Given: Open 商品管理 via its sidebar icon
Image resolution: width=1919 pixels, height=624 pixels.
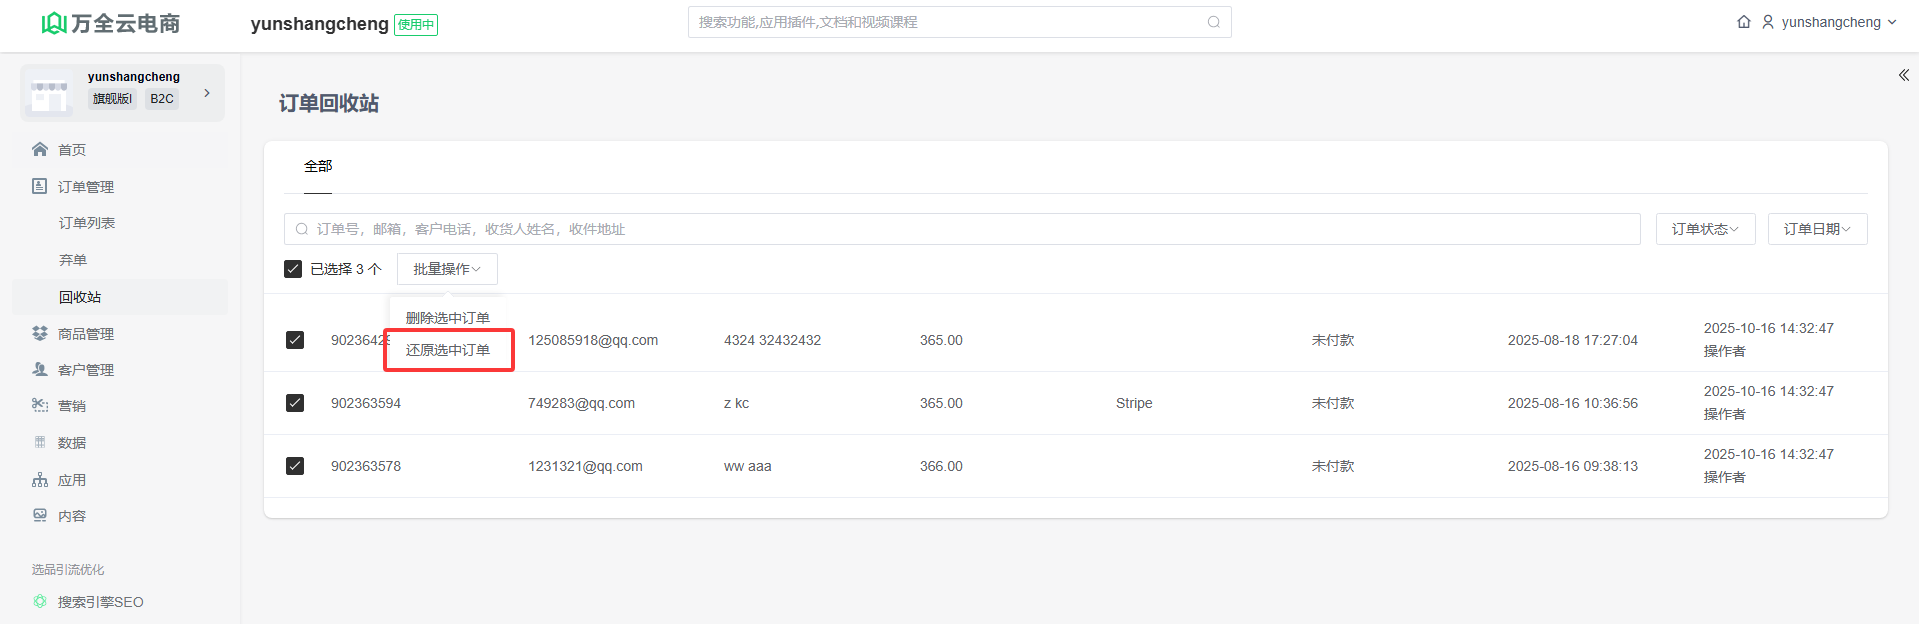Looking at the screenshot, I should pyautogui.click(x=40, y=333).
